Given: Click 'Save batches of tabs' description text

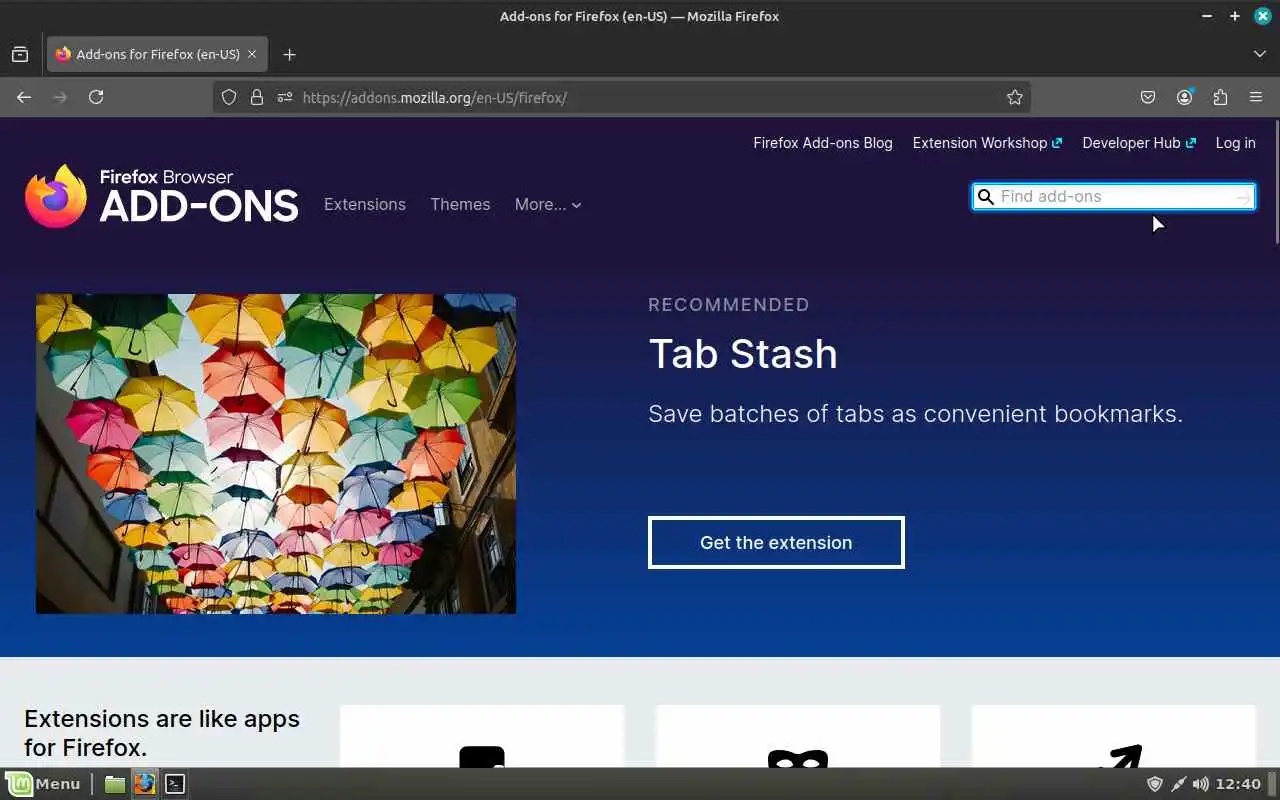Looking at the screenshot, I should point(916,414).
